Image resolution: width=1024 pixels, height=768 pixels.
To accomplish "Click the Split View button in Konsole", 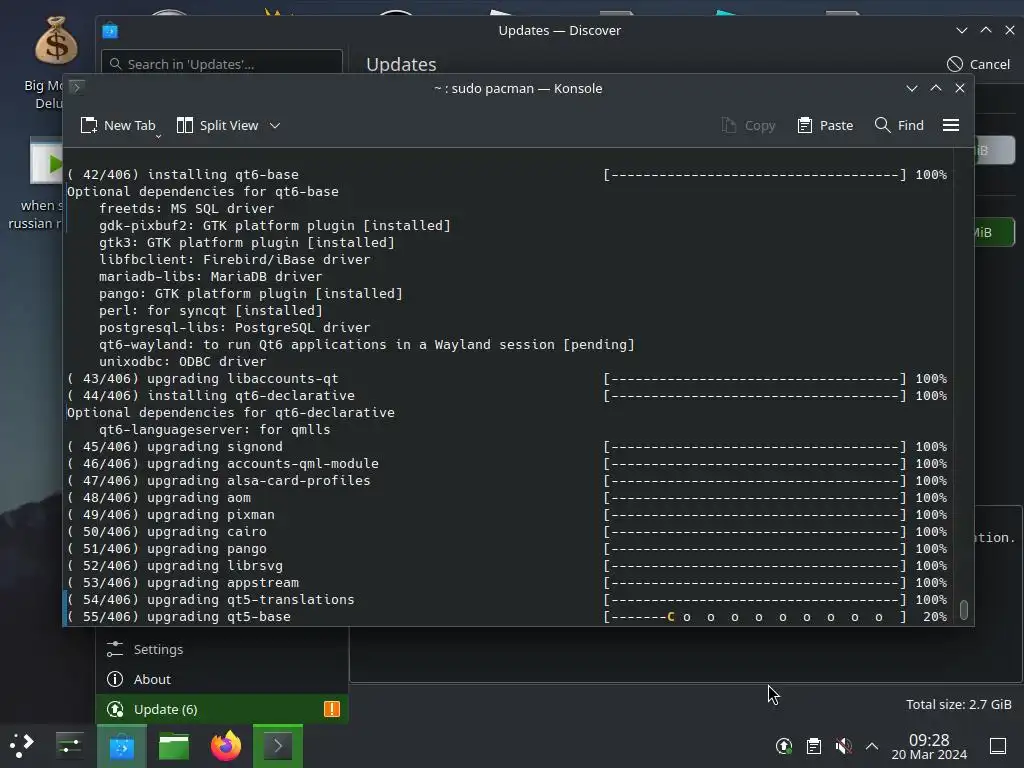I will click(217, 125).
